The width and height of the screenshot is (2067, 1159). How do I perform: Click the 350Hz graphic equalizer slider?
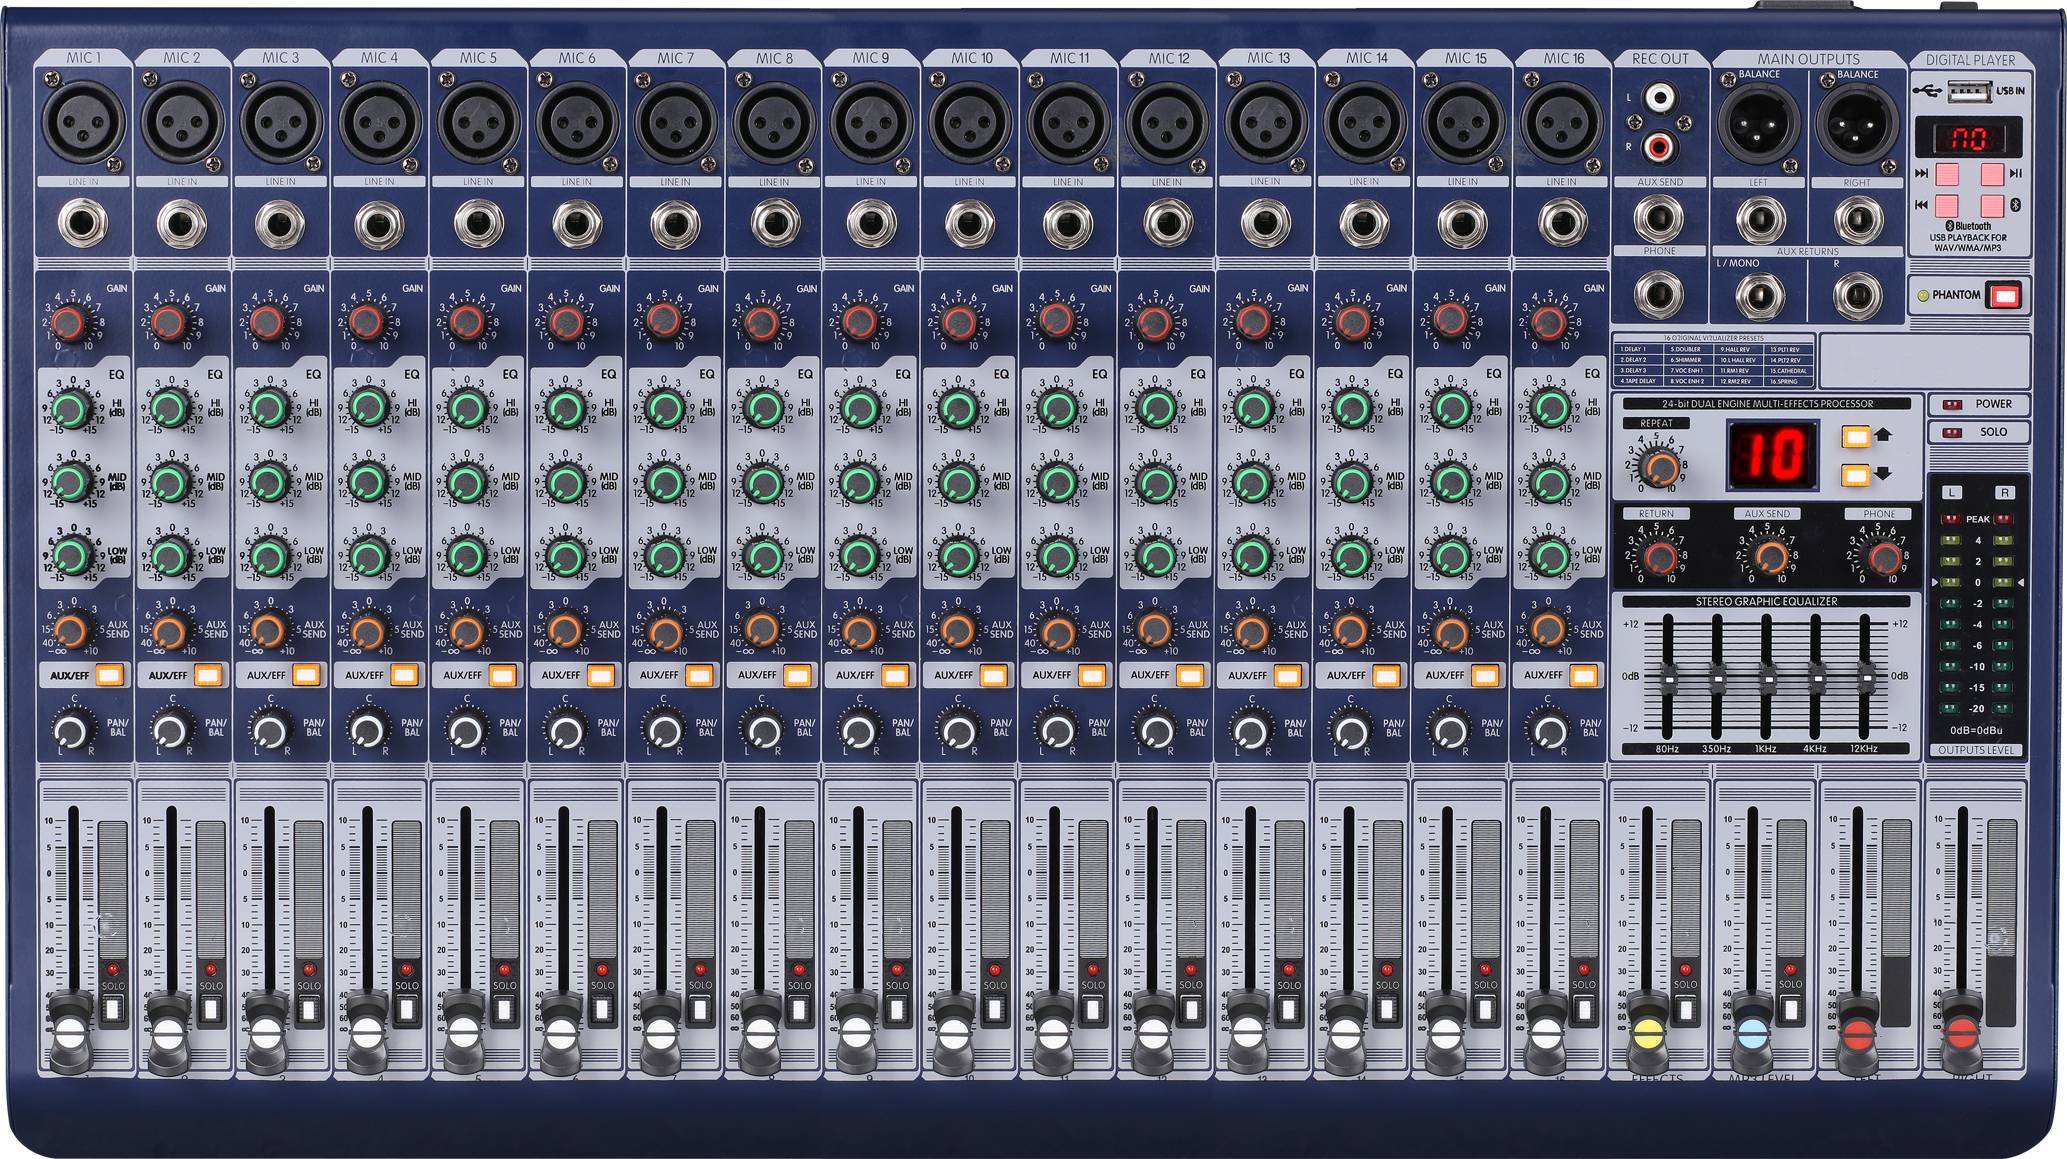point(1717,679)
